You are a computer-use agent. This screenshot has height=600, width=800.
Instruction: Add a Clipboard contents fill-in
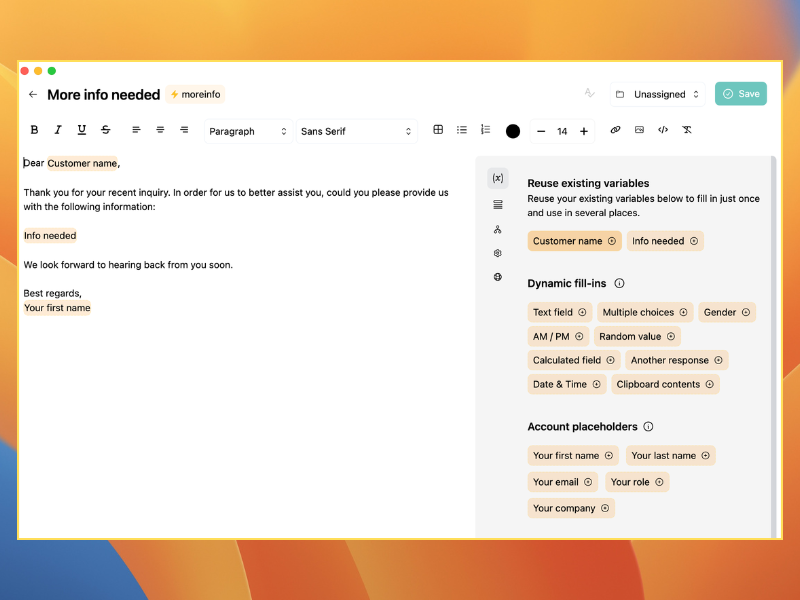click(x=665, y=384)
